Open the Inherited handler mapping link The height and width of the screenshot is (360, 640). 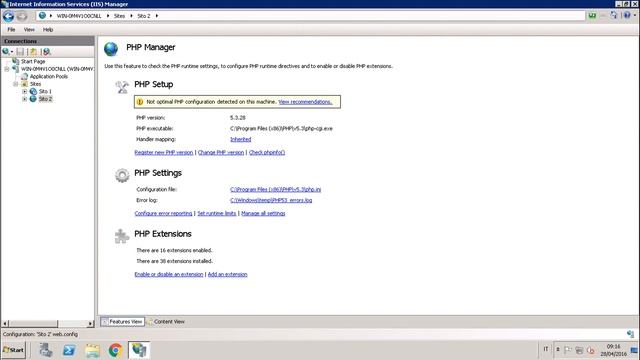(240, 139)
